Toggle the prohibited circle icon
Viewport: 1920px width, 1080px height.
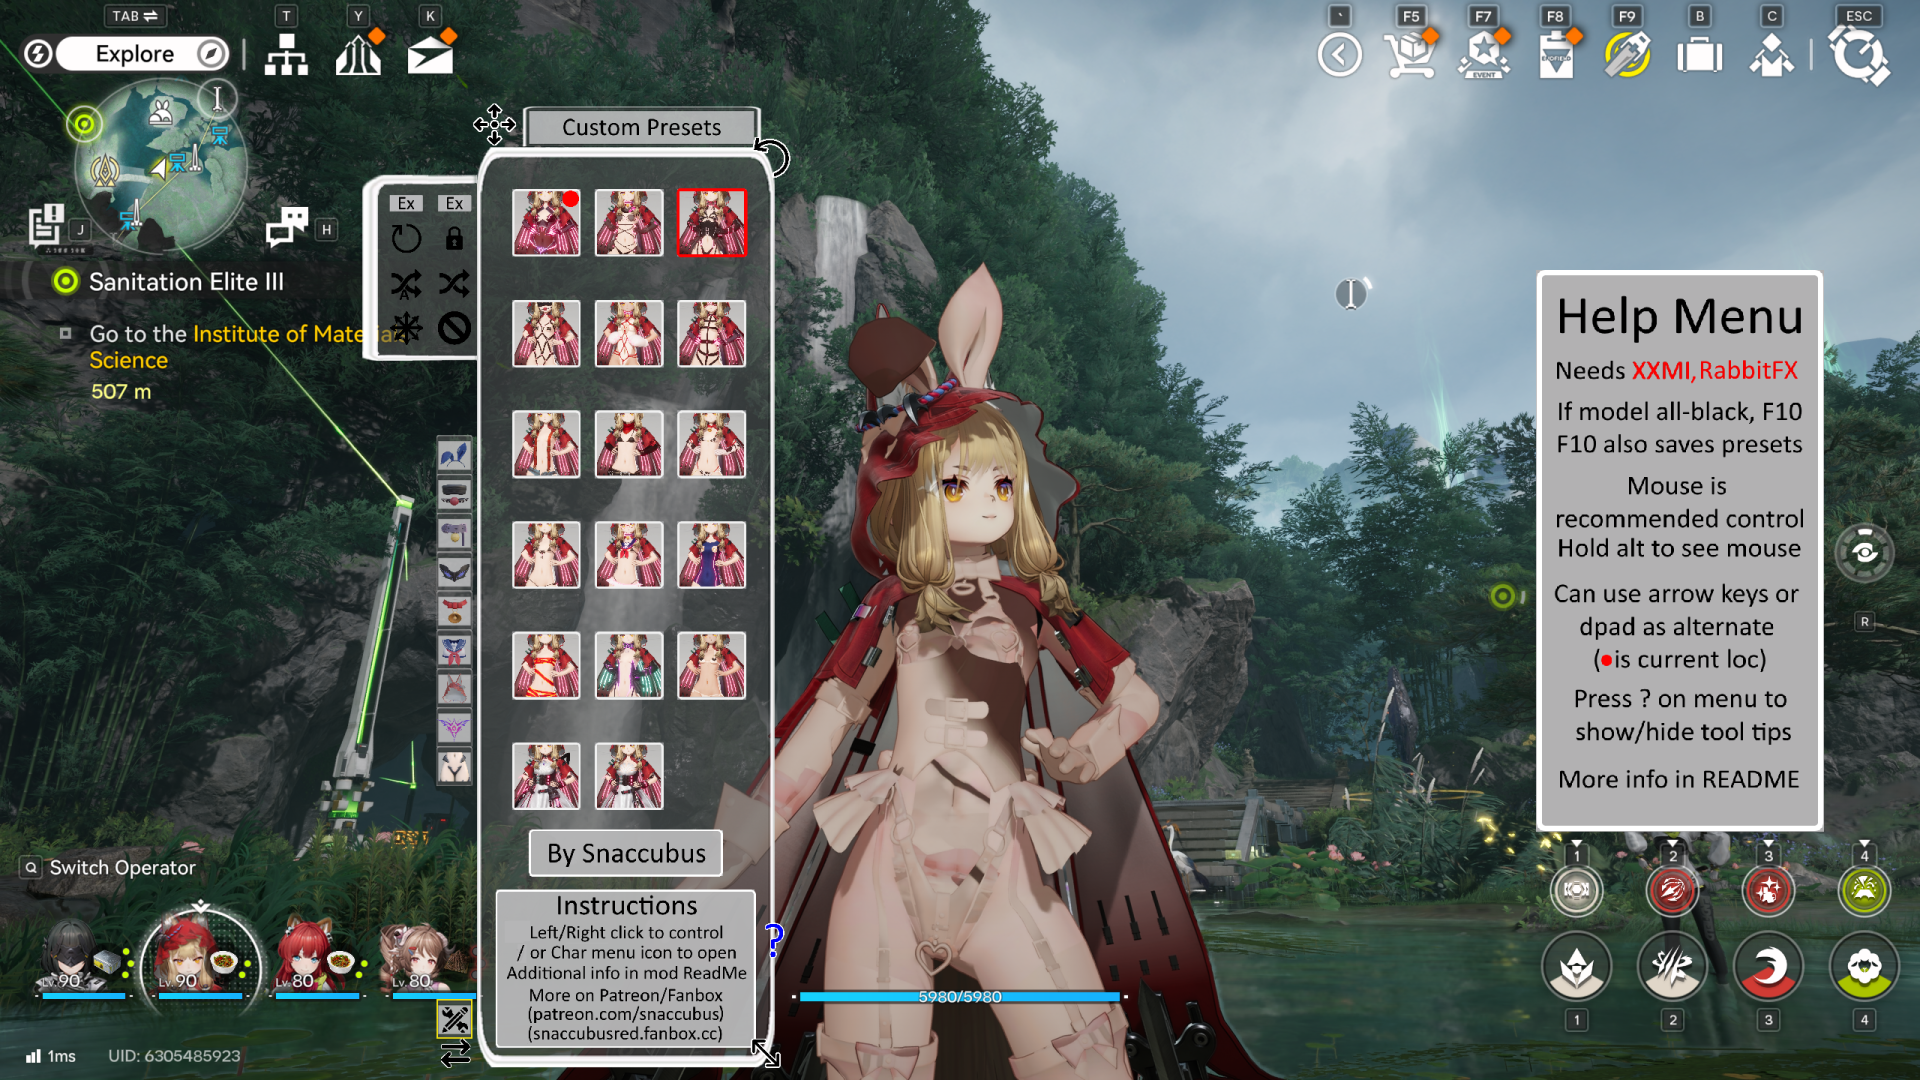(x=454, y=328)
